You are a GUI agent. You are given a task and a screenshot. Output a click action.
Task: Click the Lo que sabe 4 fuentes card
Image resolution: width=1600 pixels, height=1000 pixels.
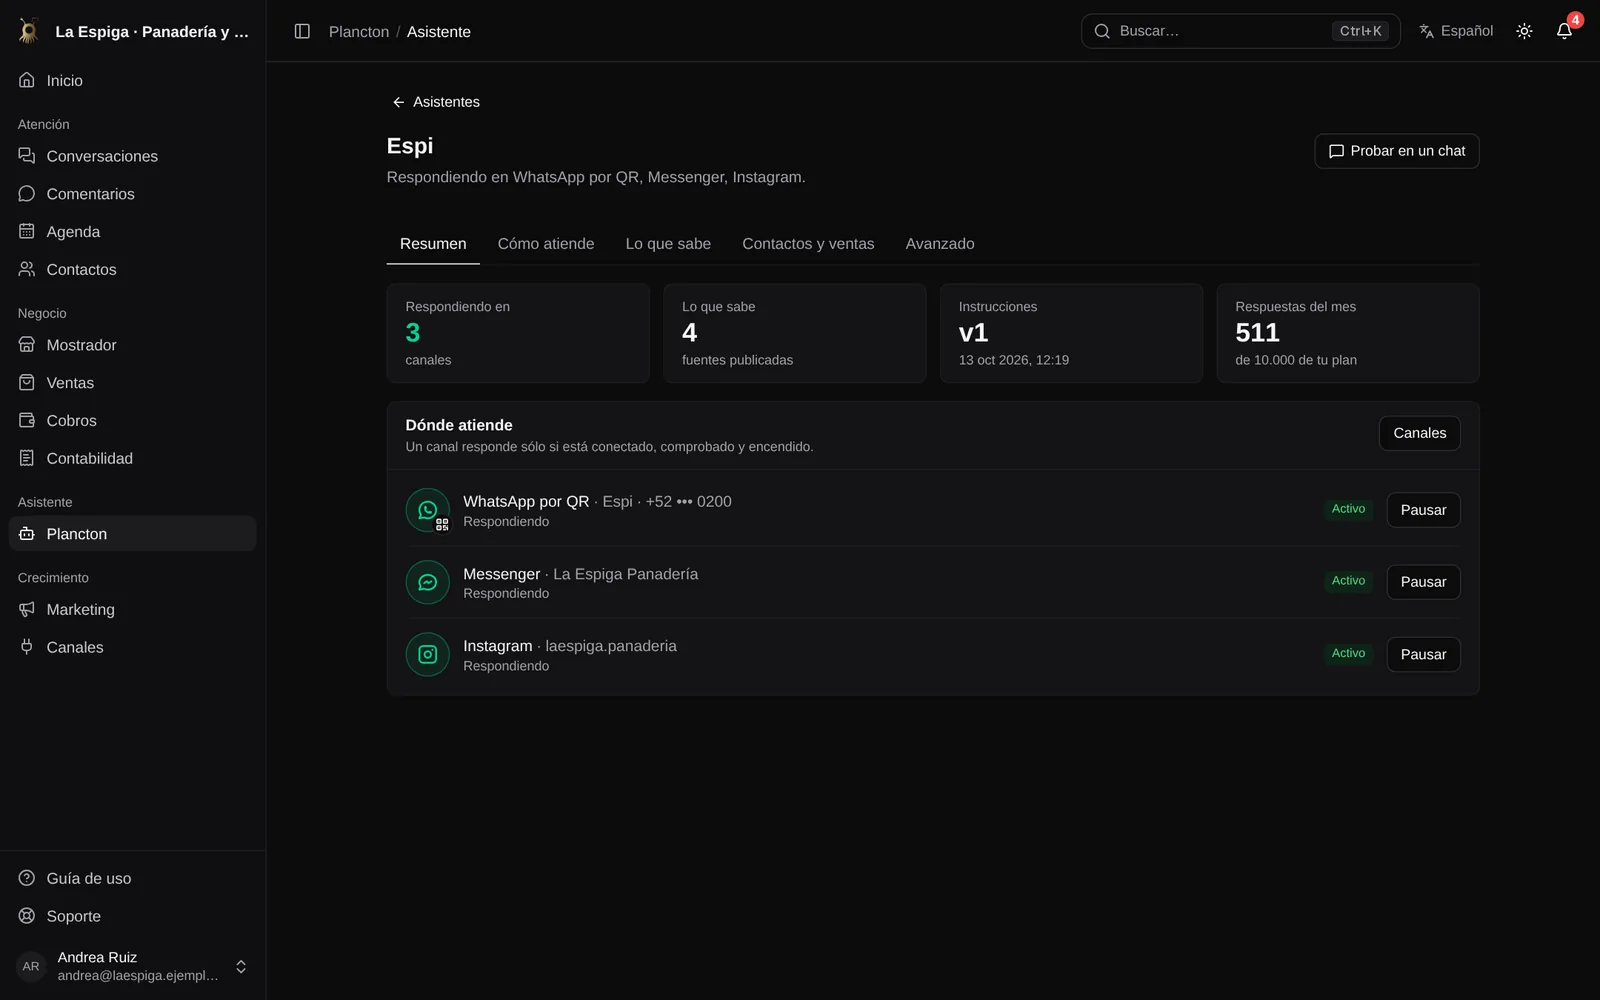[x=795, y=333]
